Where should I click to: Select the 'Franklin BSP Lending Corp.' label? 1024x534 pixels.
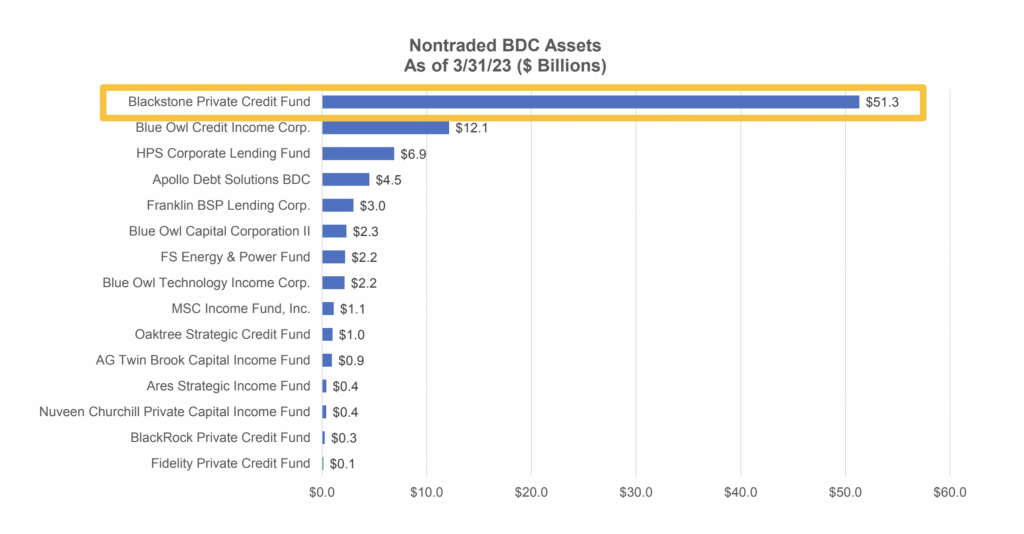228,206
